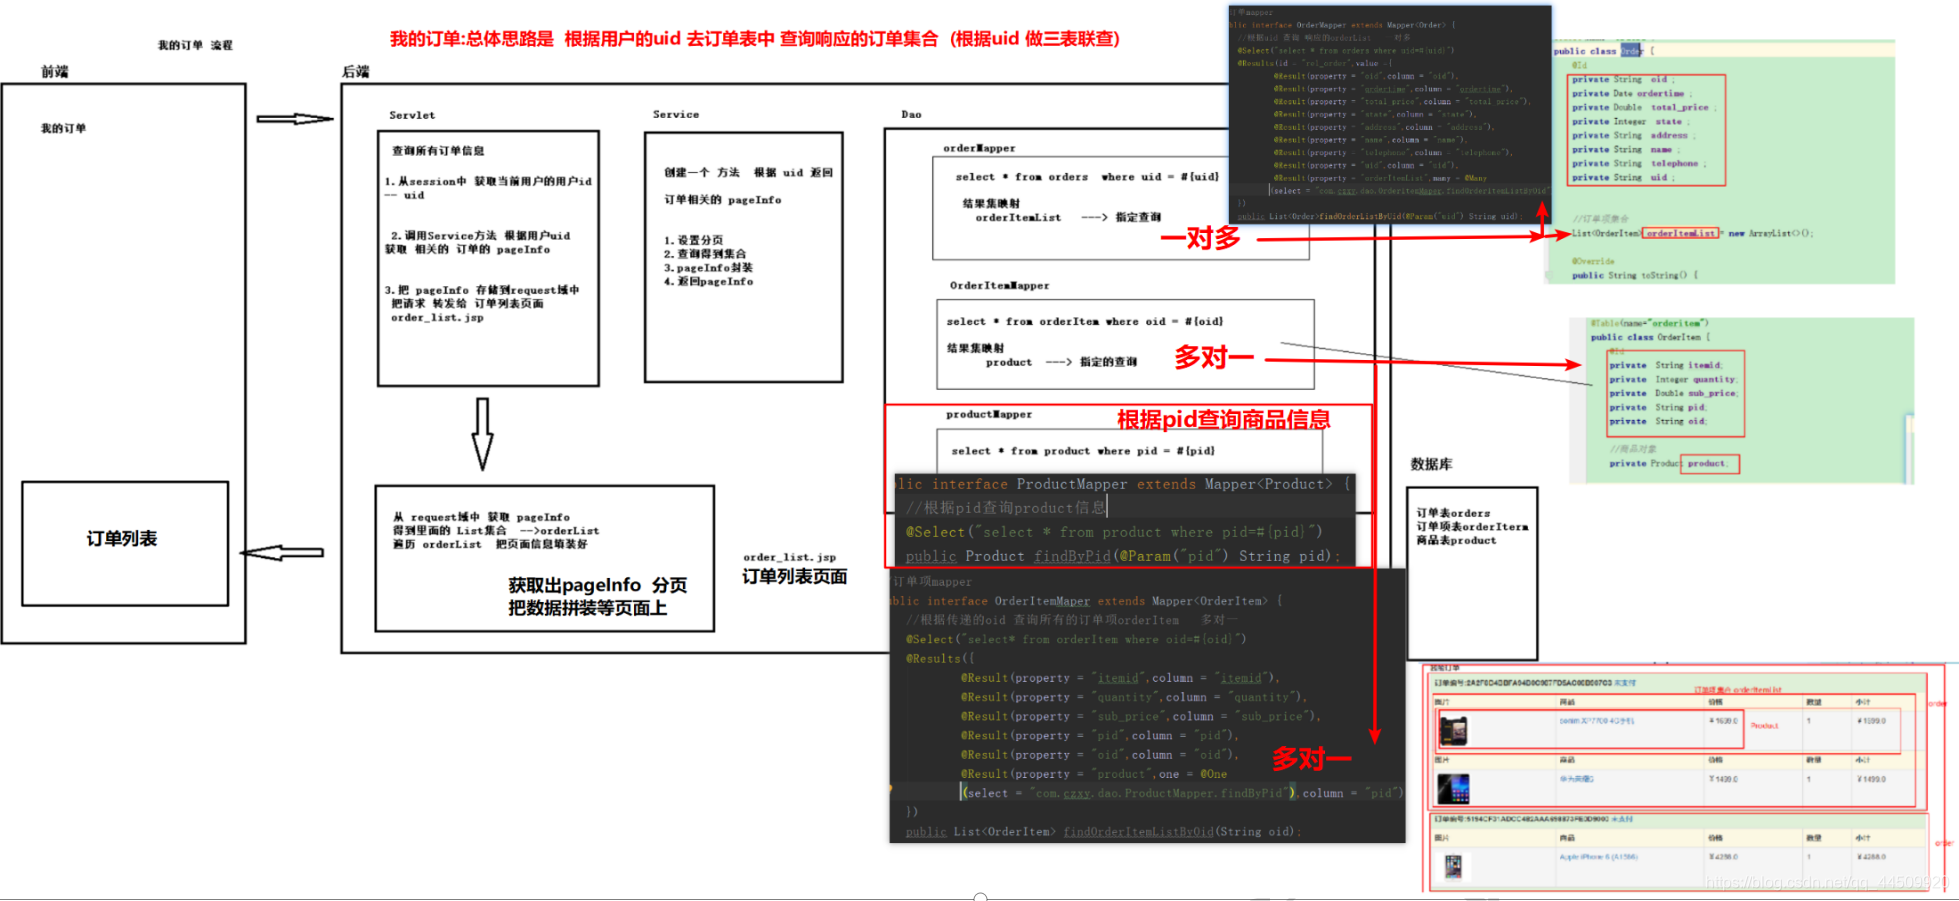Open the Apple iPhone 6 (A1586) link
The image size is (1959, 901).
pyautogui.click(x=1597, y=857)
